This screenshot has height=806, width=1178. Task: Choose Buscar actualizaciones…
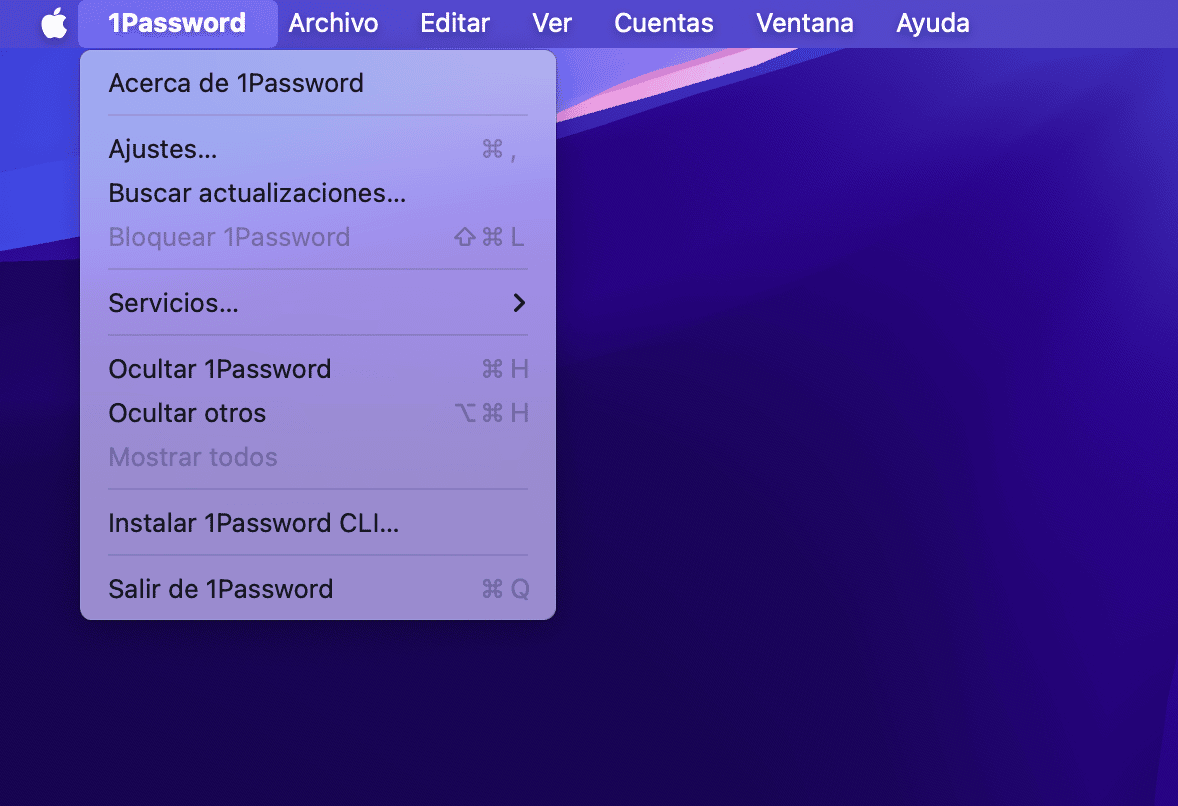pos(318,194)
